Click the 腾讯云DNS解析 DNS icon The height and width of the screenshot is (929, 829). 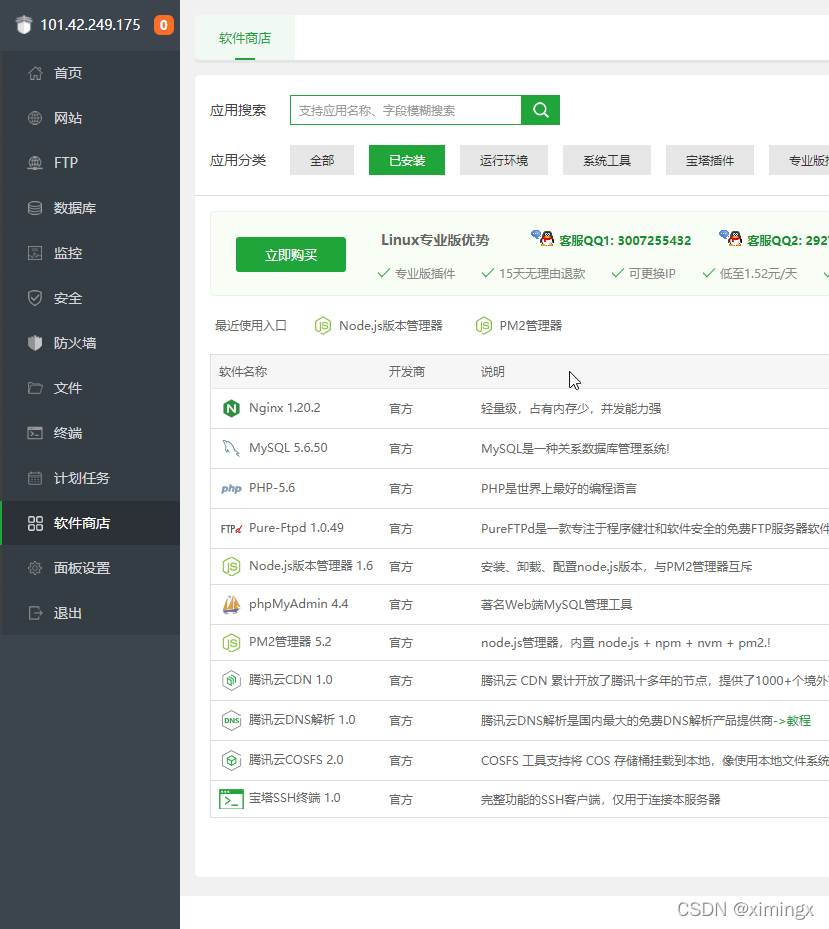[231, 720]
